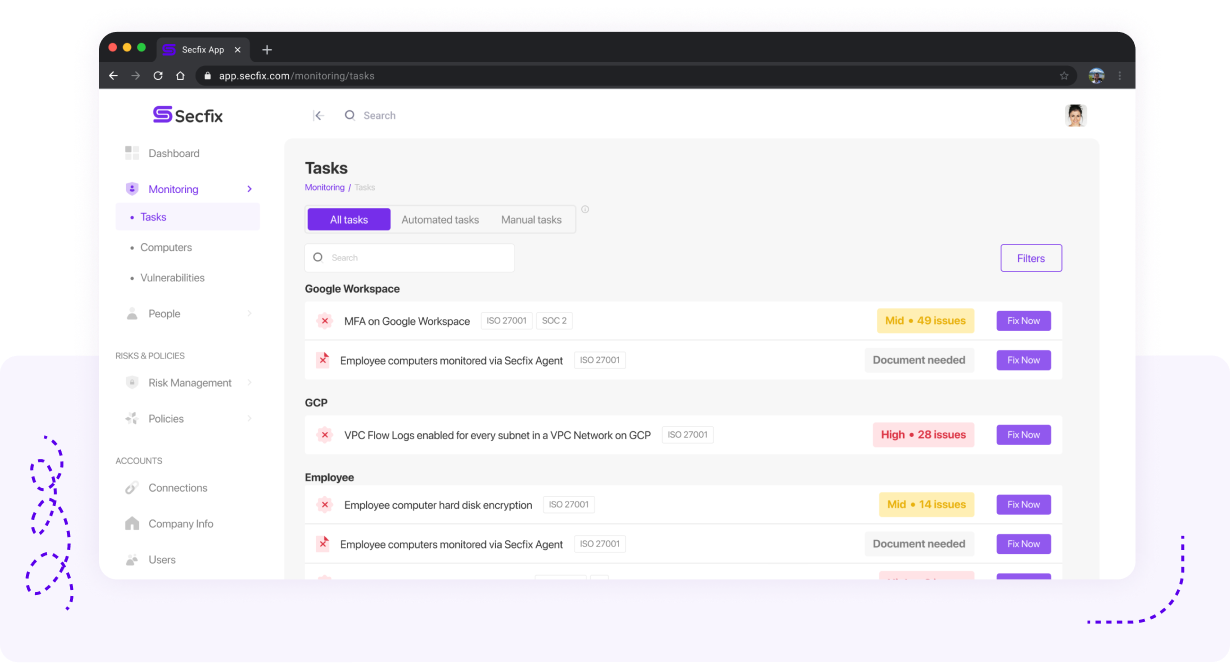Click the Connections label in the sidebar
The height and width of the screenshot is (663, 1231).
(x=178, y=488)
